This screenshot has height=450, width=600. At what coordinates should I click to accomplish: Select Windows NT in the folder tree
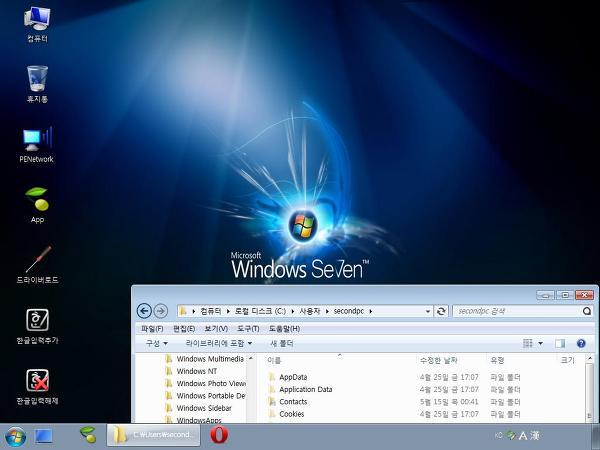(192, 371)
